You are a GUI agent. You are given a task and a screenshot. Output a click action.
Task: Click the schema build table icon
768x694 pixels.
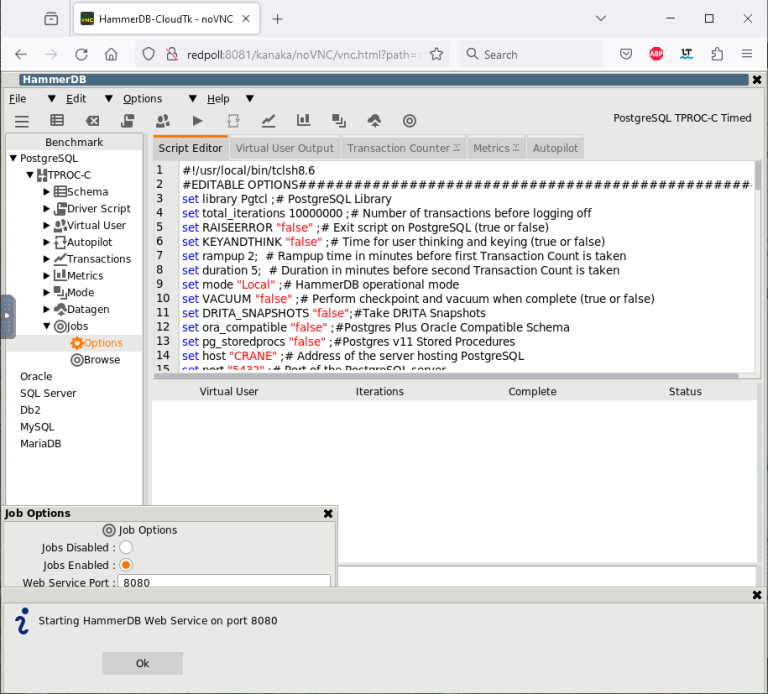(57, 121)
